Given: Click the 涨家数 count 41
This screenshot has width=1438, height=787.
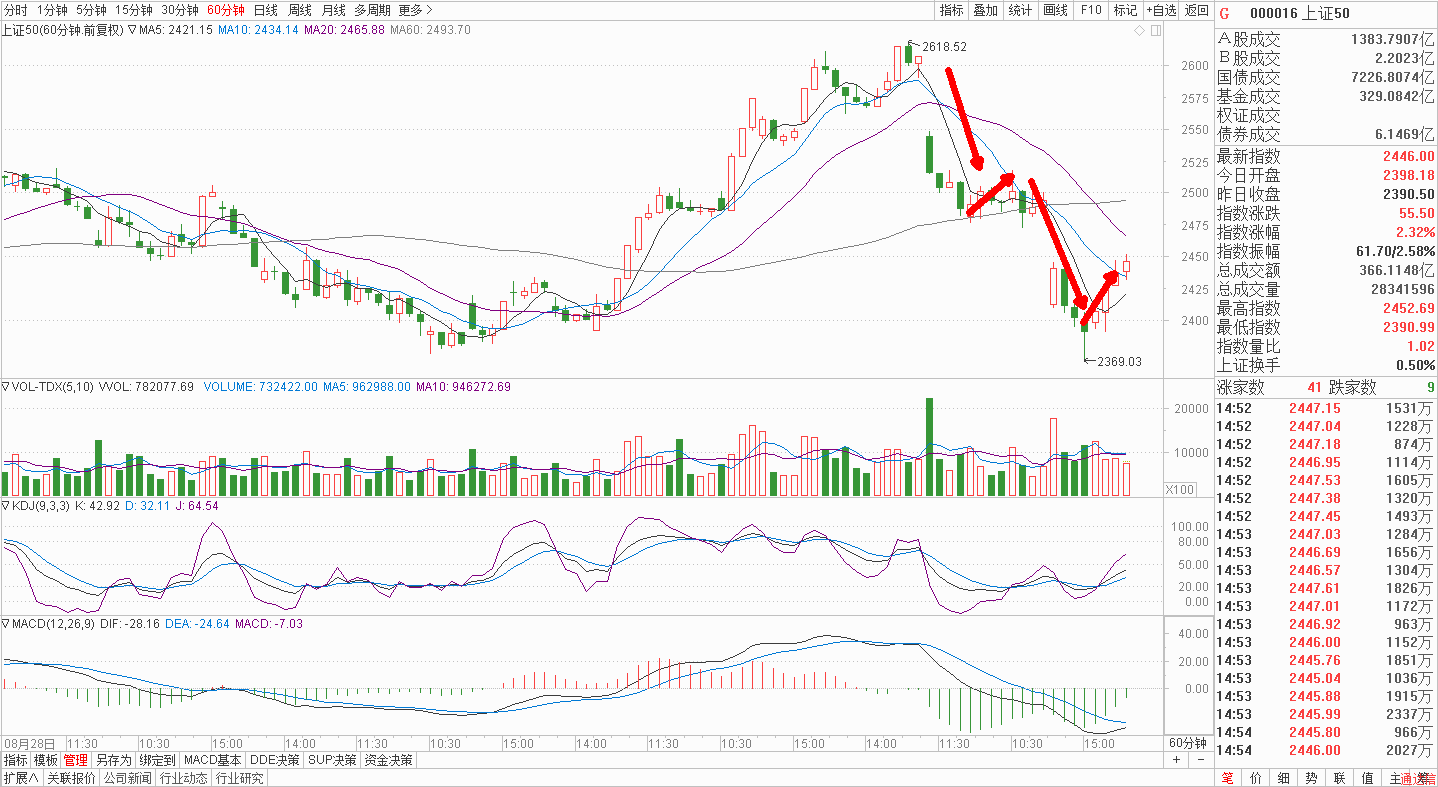Looking at the screenshot, I should pos(1314,387).
